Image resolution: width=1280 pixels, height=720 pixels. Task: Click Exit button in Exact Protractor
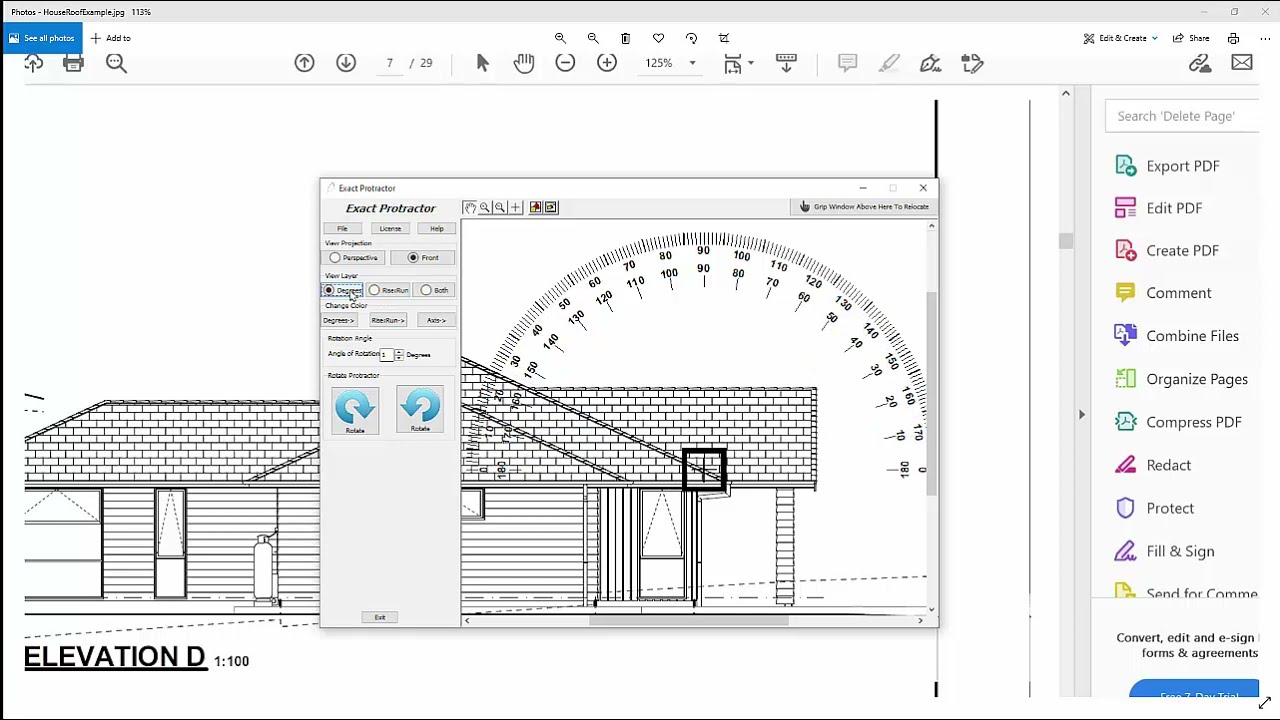[380, 617]
